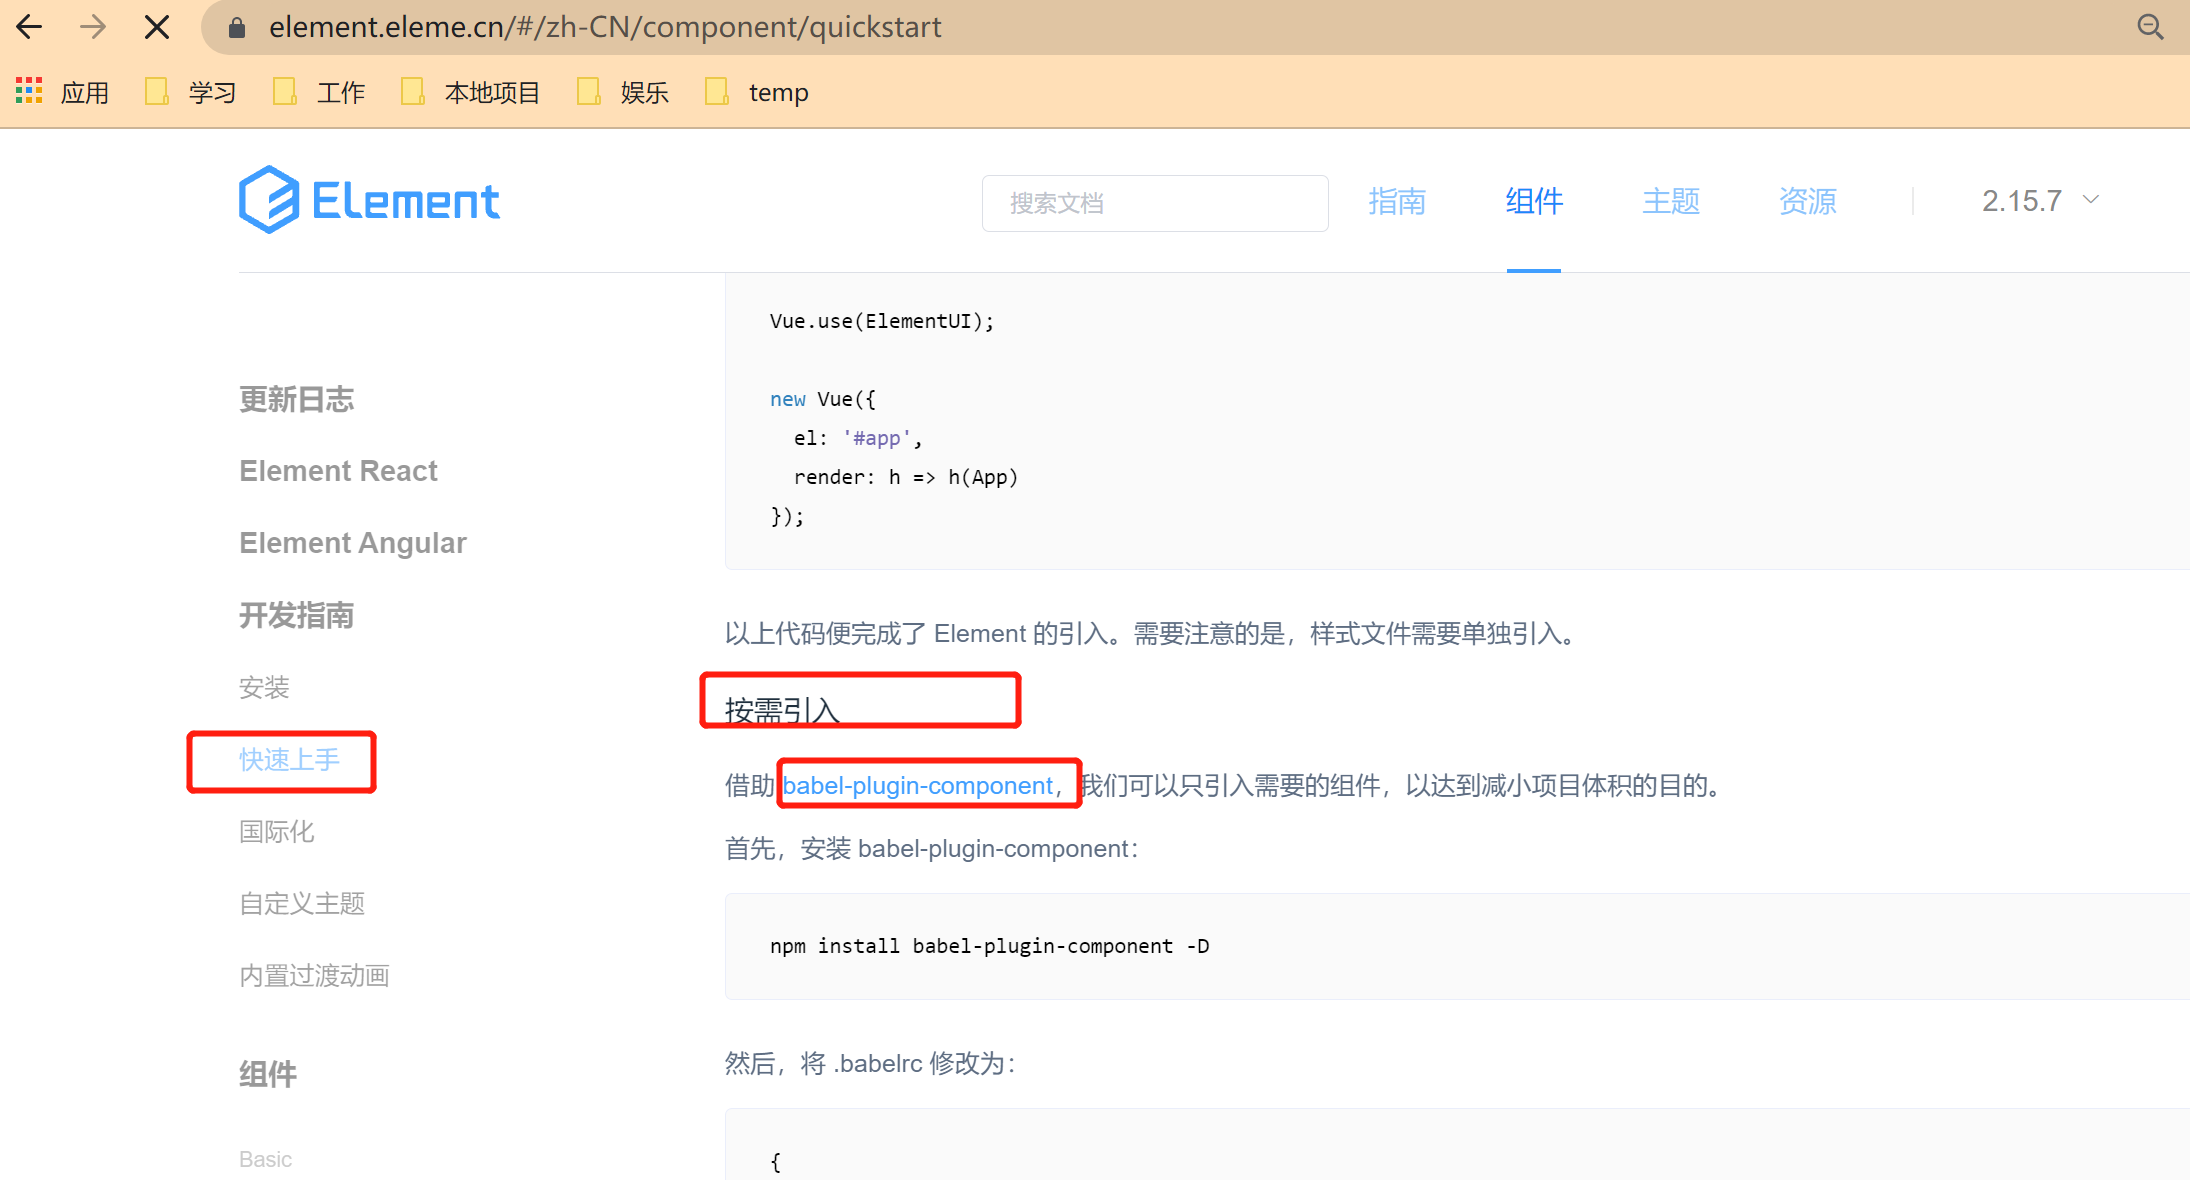The height and width of the screenshot is (1180, 2190).
Task: Open the 指南 nav tab
Action: tap(1397, 201)
